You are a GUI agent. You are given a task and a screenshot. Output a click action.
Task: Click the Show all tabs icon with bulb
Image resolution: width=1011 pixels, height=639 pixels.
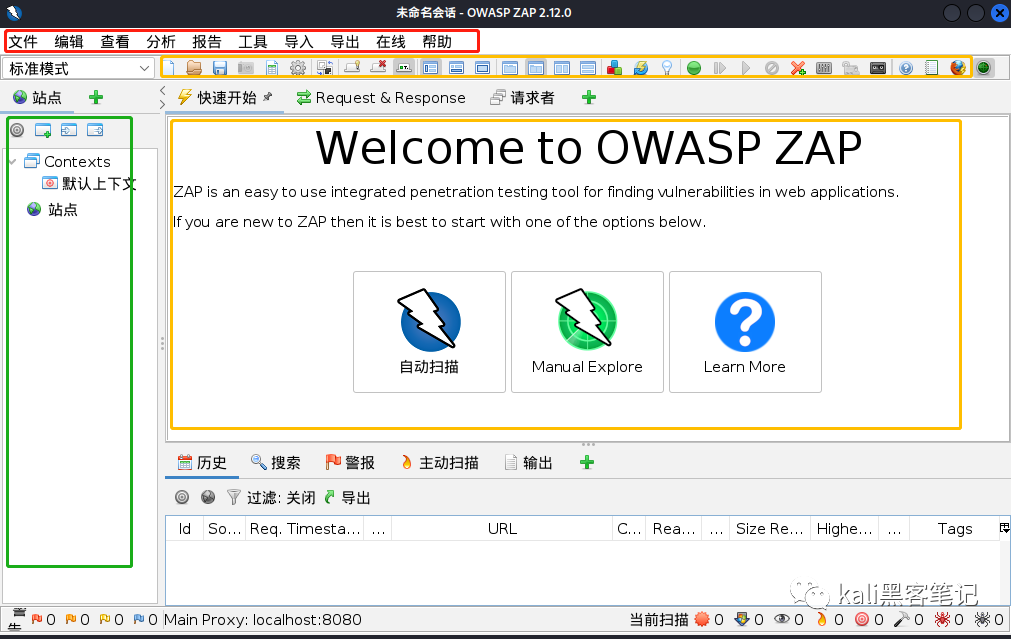point(353,67)
